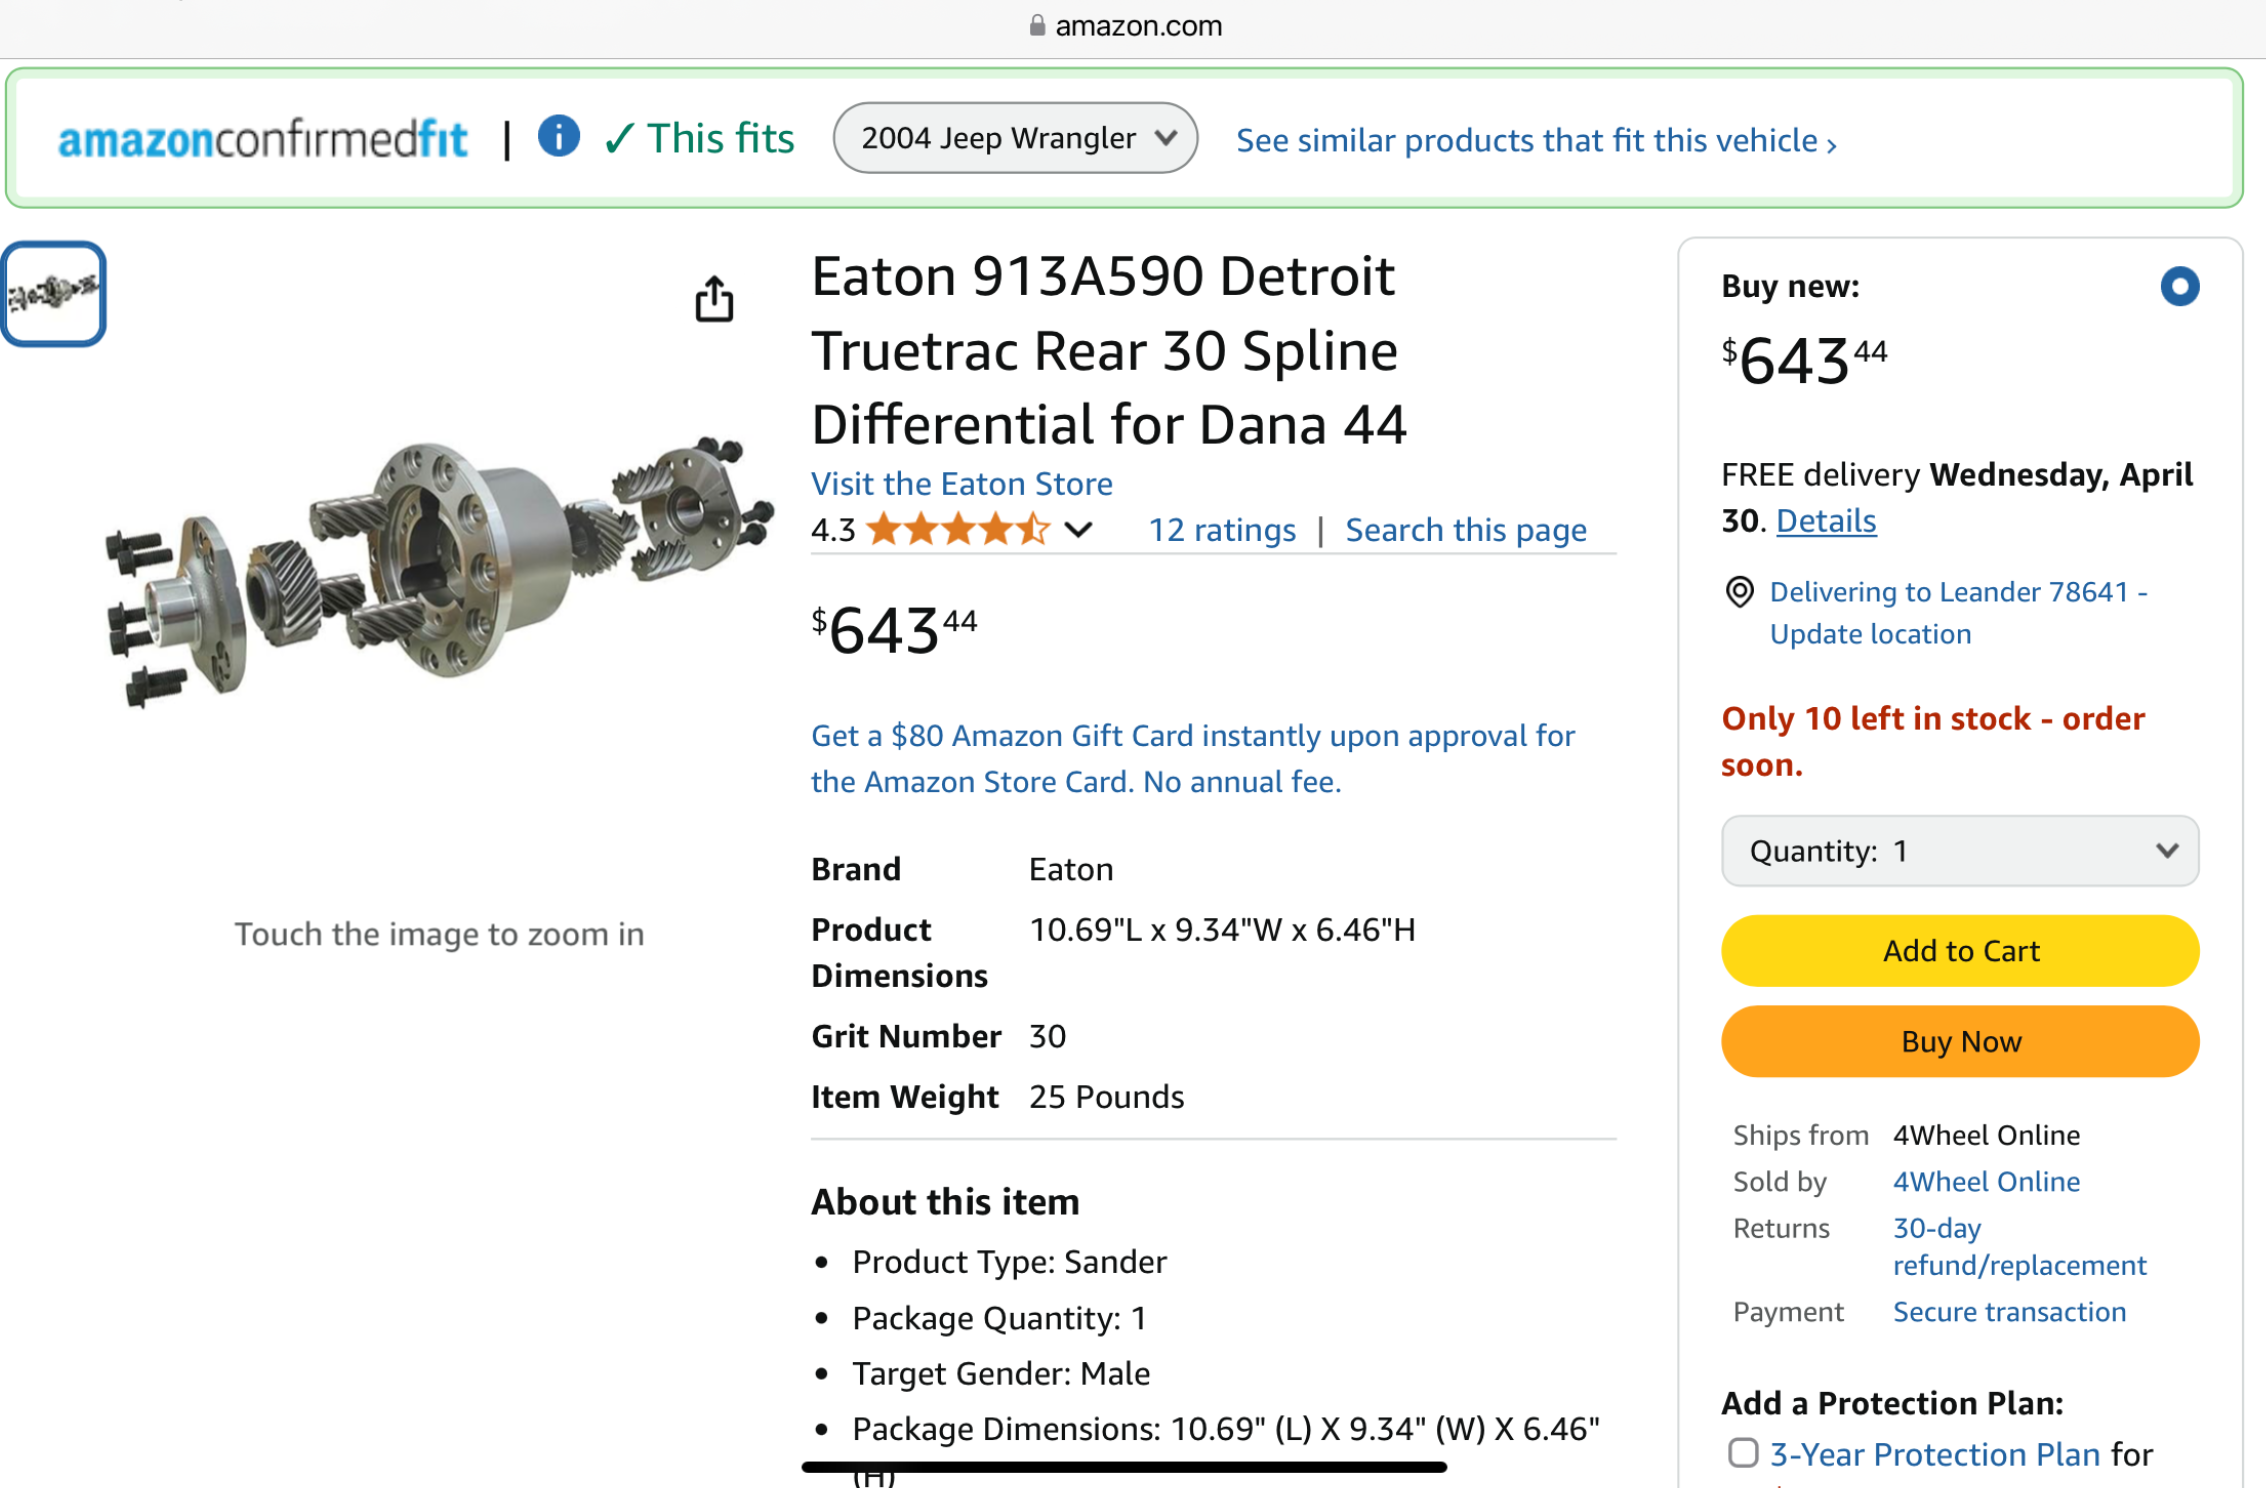Open the 2004 Jeep Wrangler vehicle dropdown

tap(1015, 138)
